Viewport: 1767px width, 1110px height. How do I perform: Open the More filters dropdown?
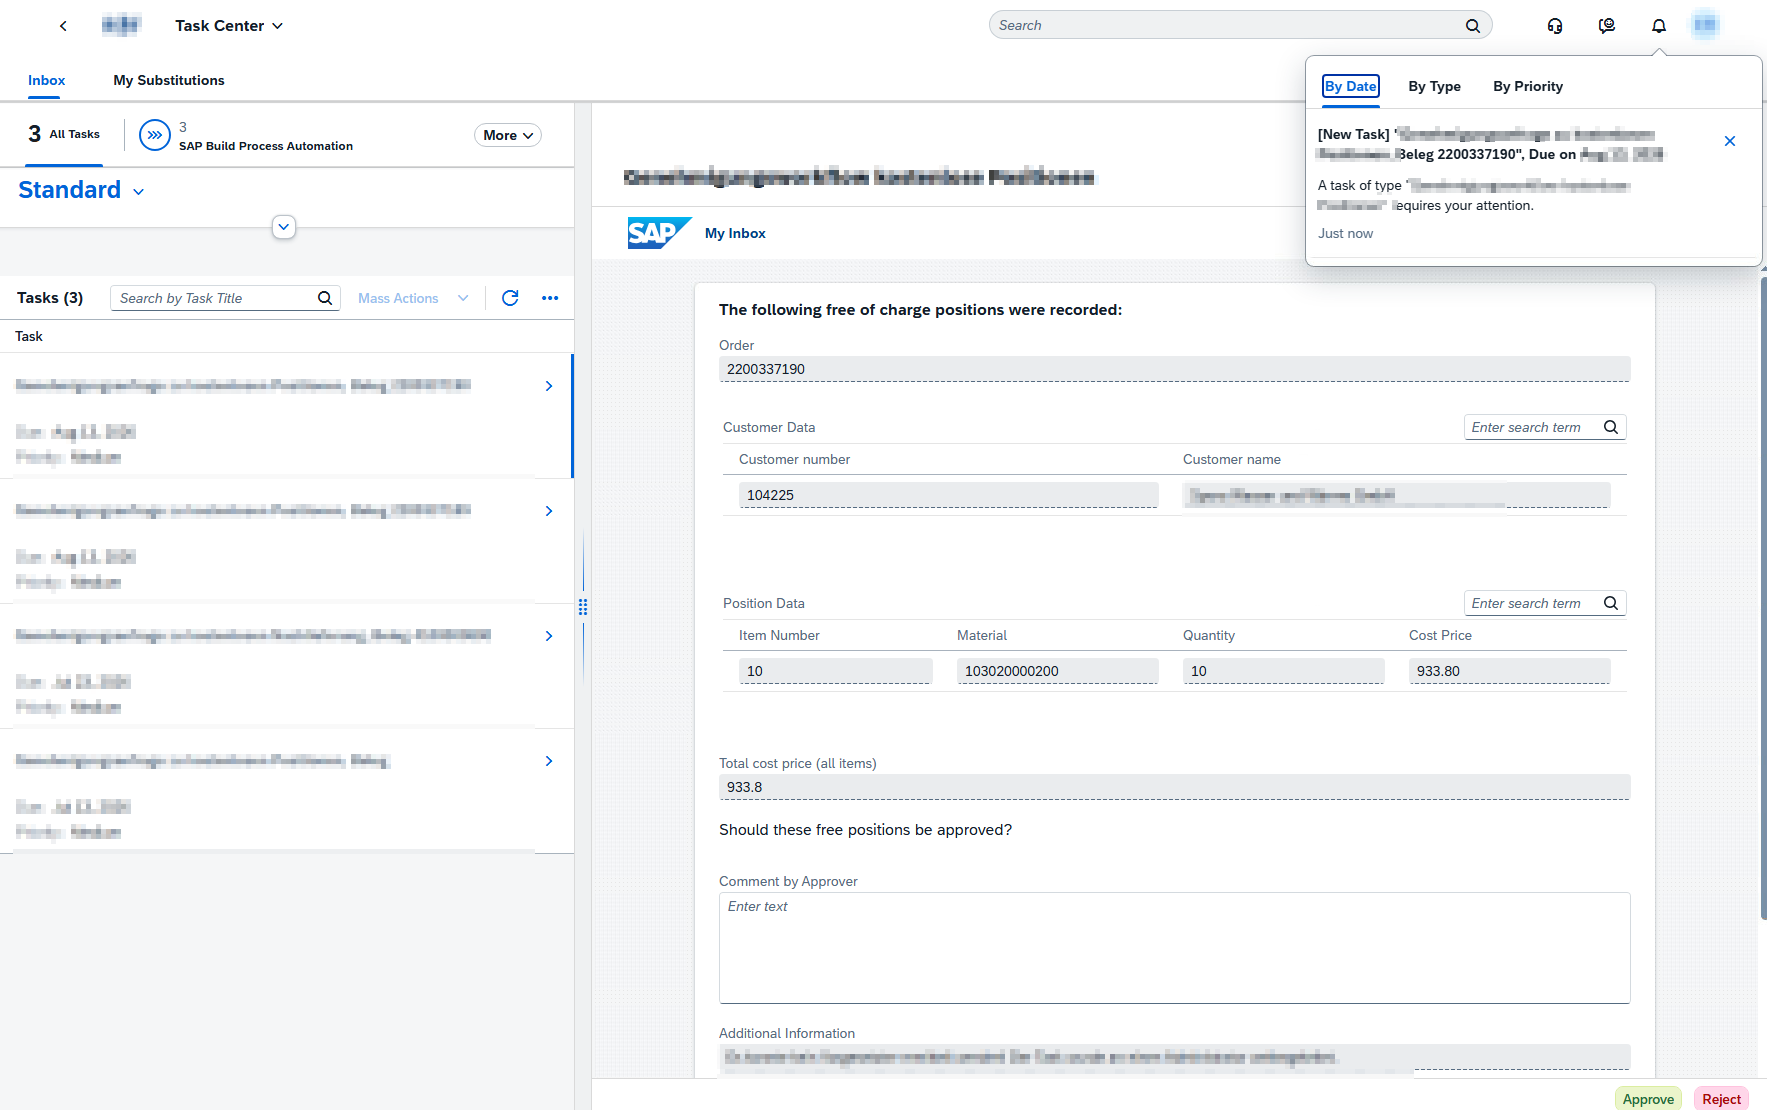(x=508, y=135)
